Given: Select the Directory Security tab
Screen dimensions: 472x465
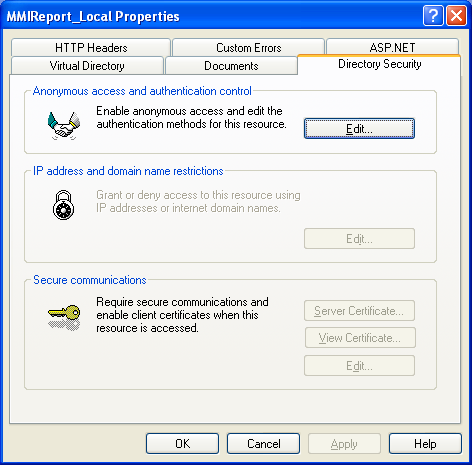Looking at the screenshot, I should coord(379,64).
